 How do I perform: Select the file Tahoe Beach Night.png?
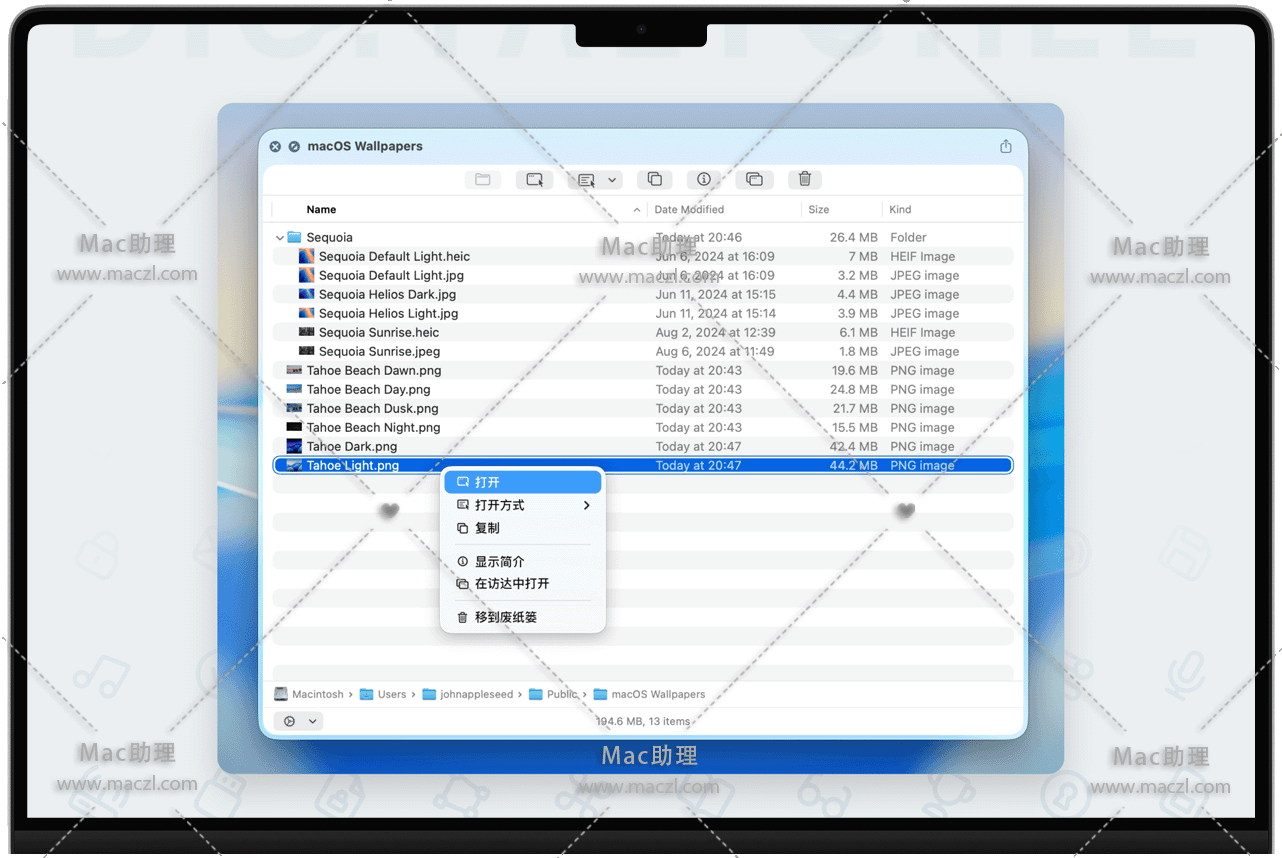643,428
